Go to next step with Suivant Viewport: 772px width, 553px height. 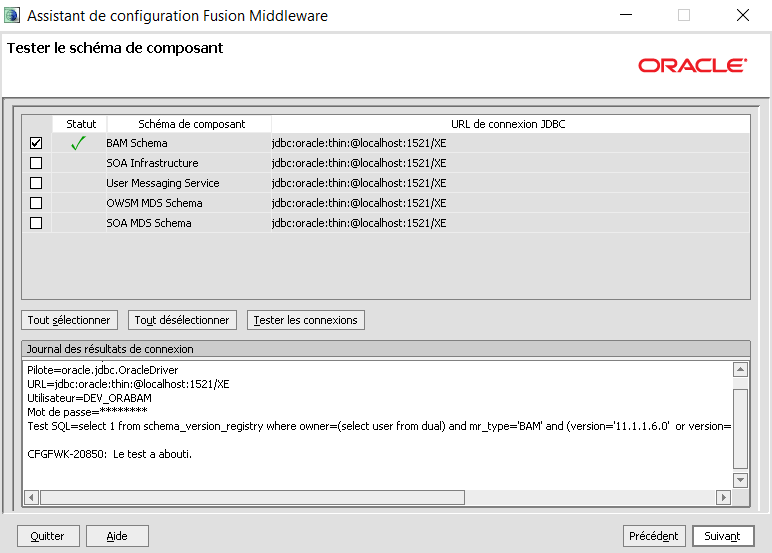(x=722, y=536)
